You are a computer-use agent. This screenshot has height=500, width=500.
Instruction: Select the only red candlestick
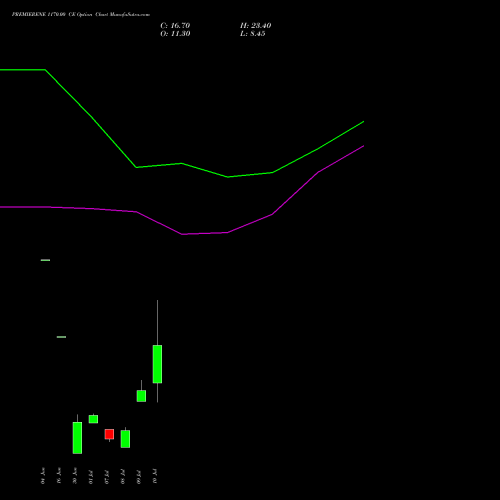point(109,434)
